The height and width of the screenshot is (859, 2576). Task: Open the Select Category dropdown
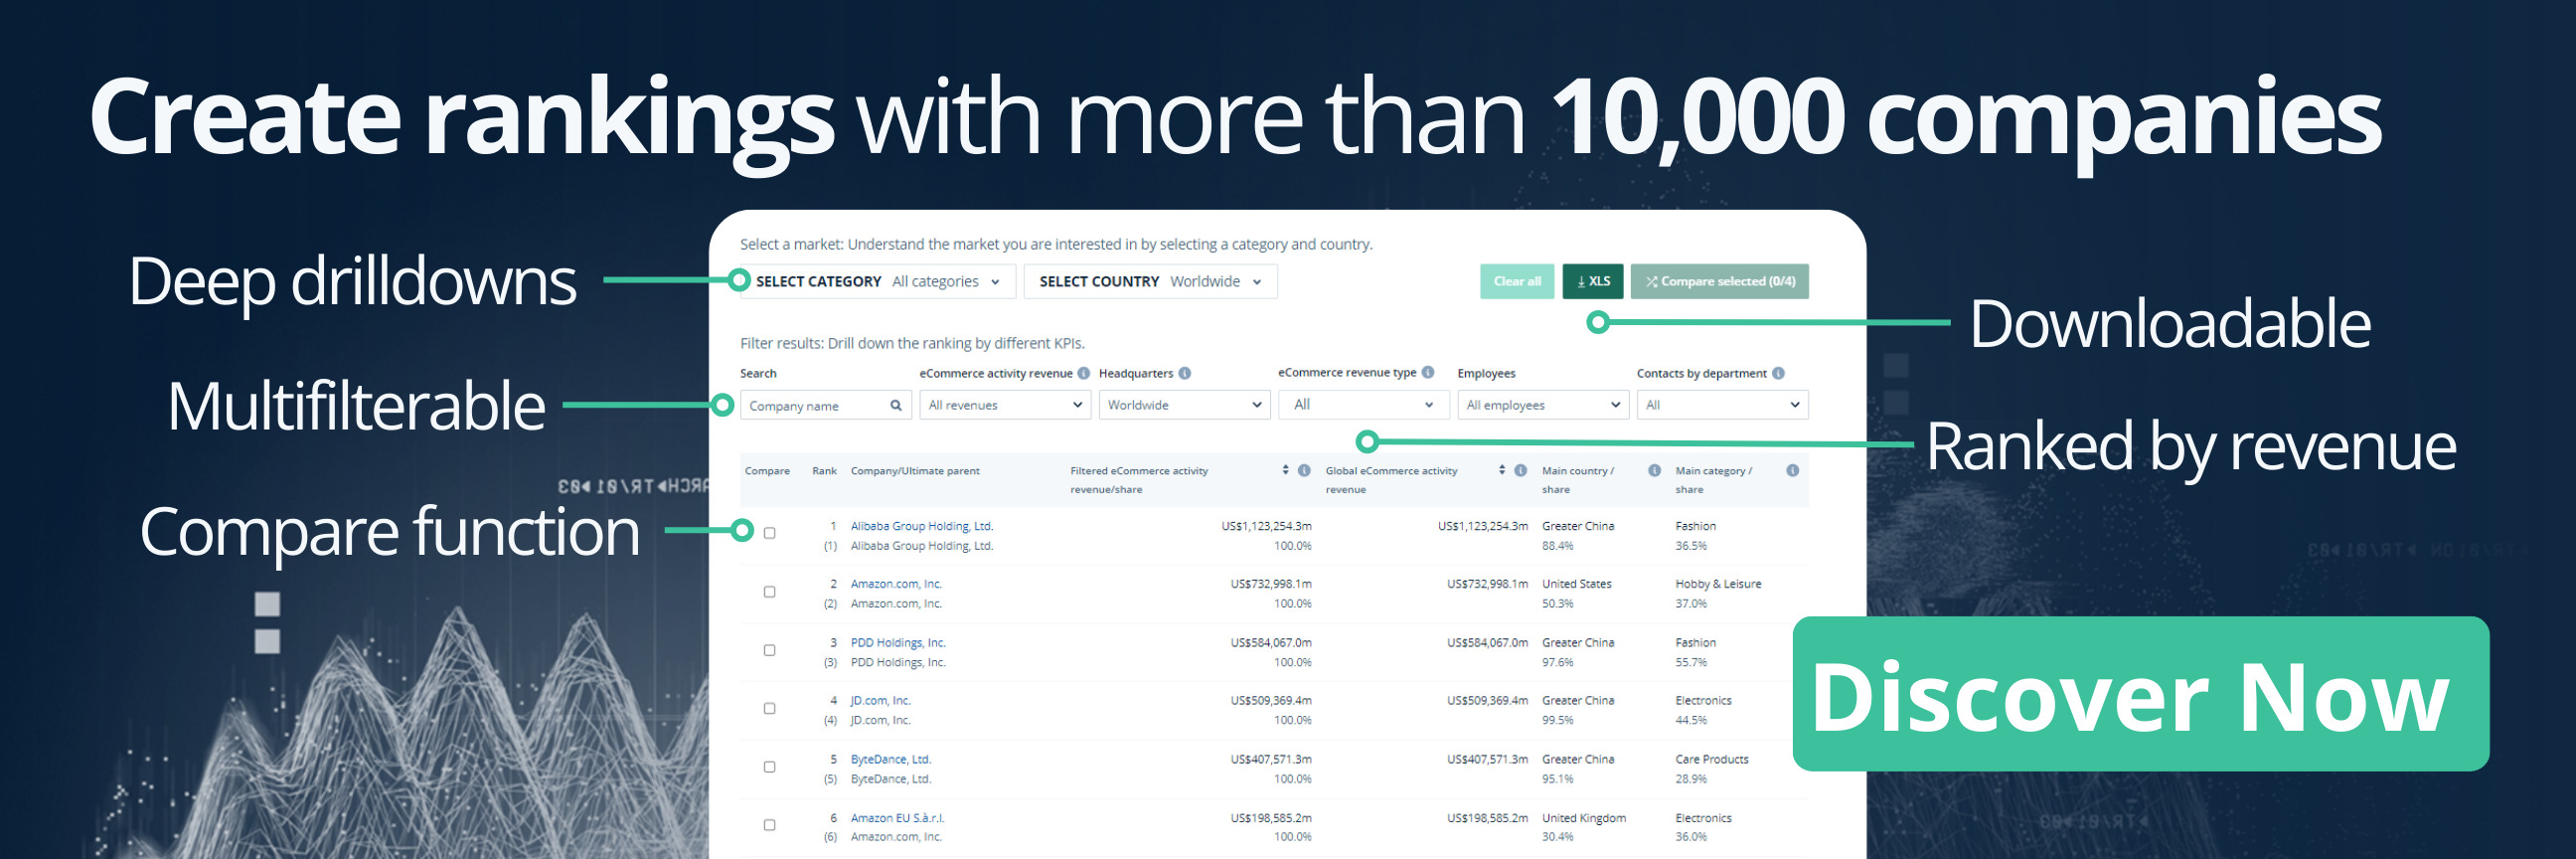point(877,282)
